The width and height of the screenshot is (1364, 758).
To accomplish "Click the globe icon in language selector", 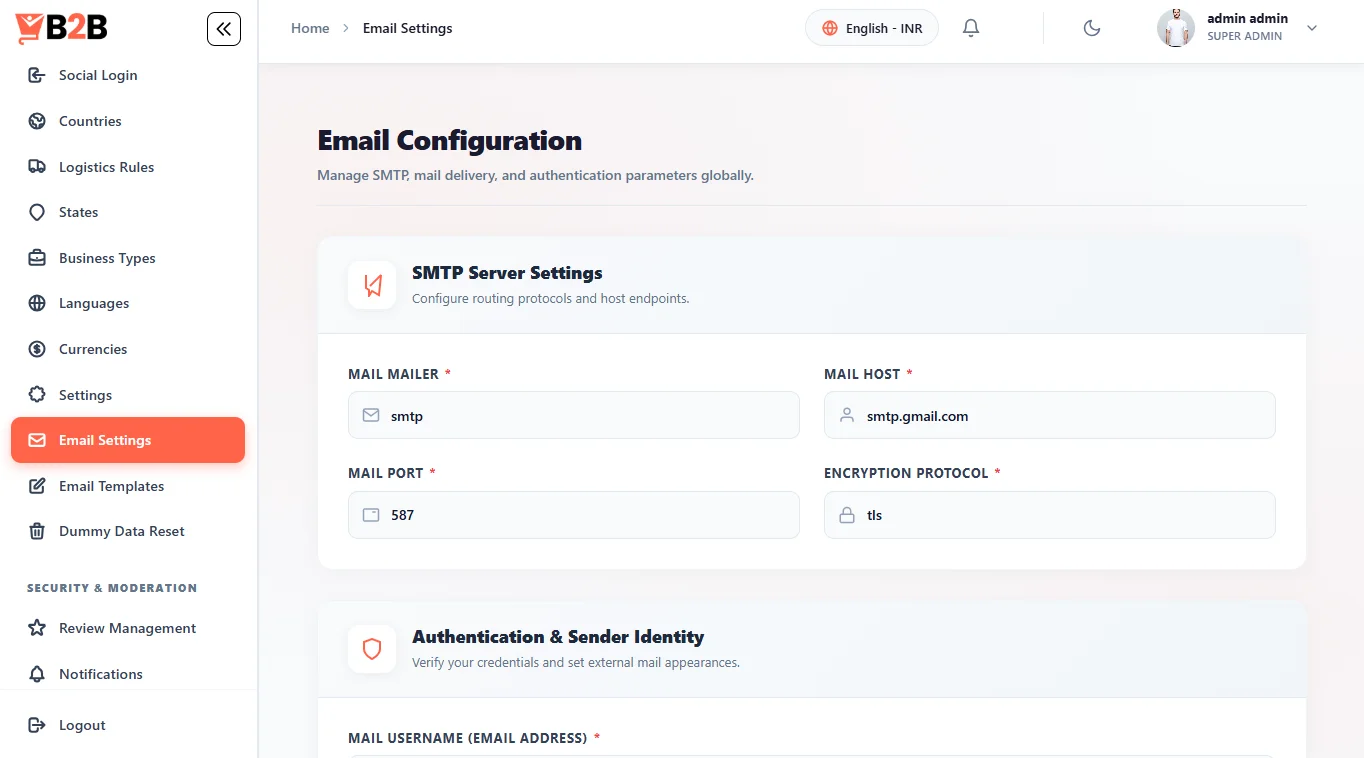I will (x=830, y=28).
